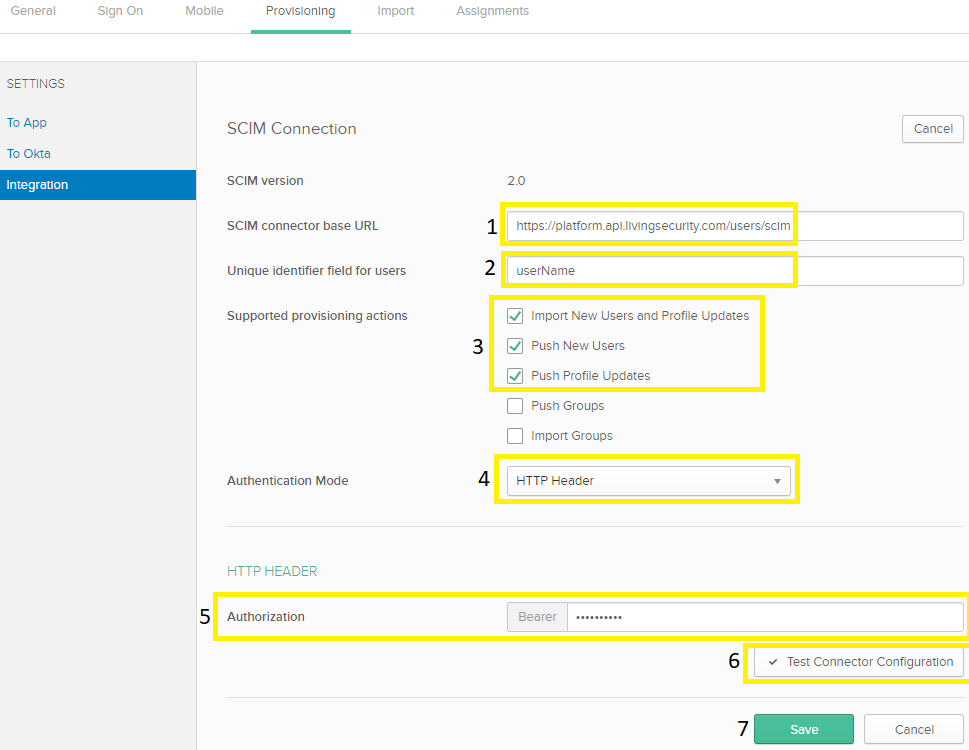Screen dimensions: 969x750
Task: Click the Supported provisioning actions label
Action: (317, 316)
